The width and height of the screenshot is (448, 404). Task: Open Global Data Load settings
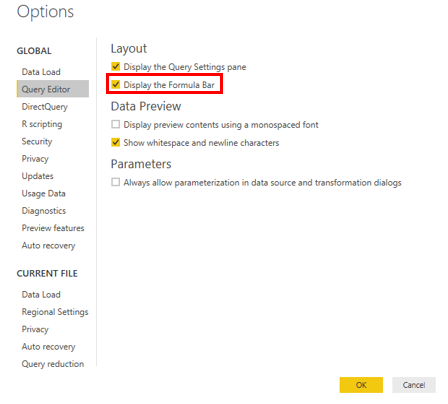pyautogui.click(x=41, y=72)
